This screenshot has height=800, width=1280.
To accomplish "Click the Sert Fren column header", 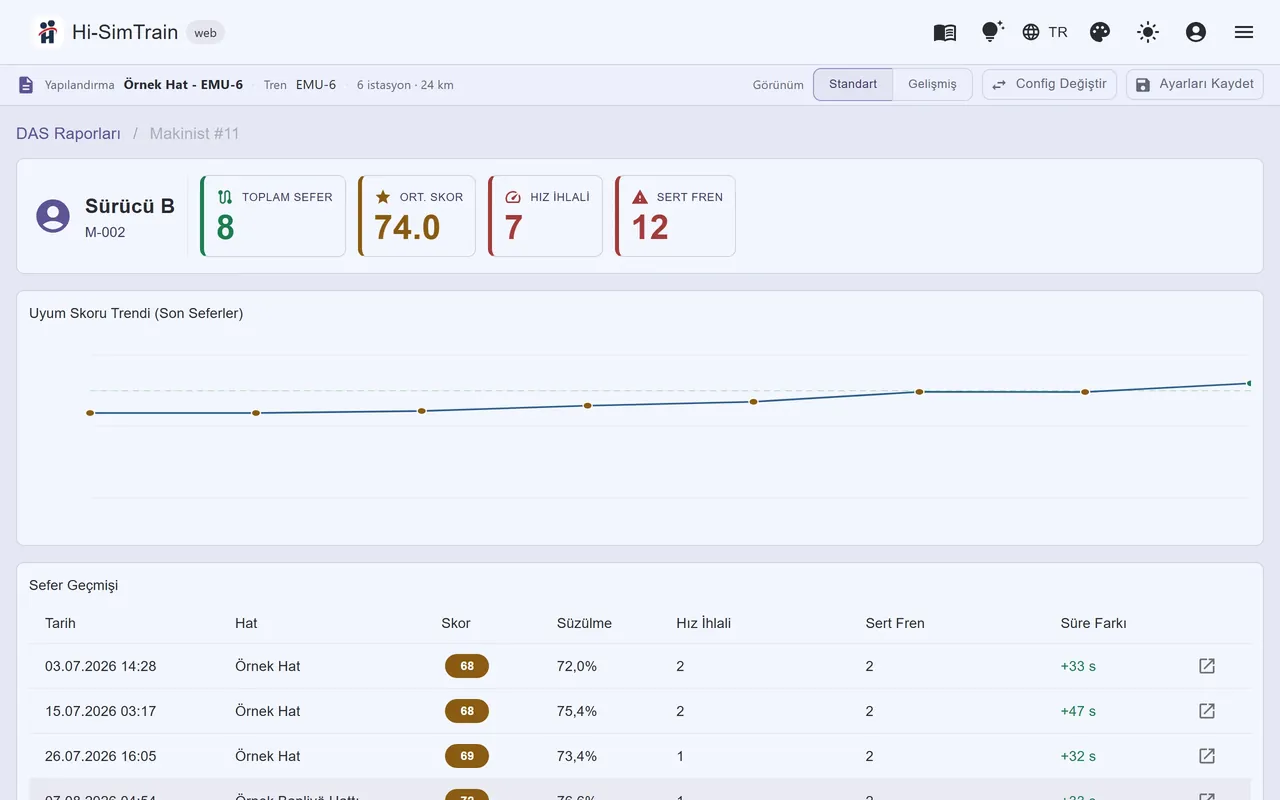I will coord(895,623).
